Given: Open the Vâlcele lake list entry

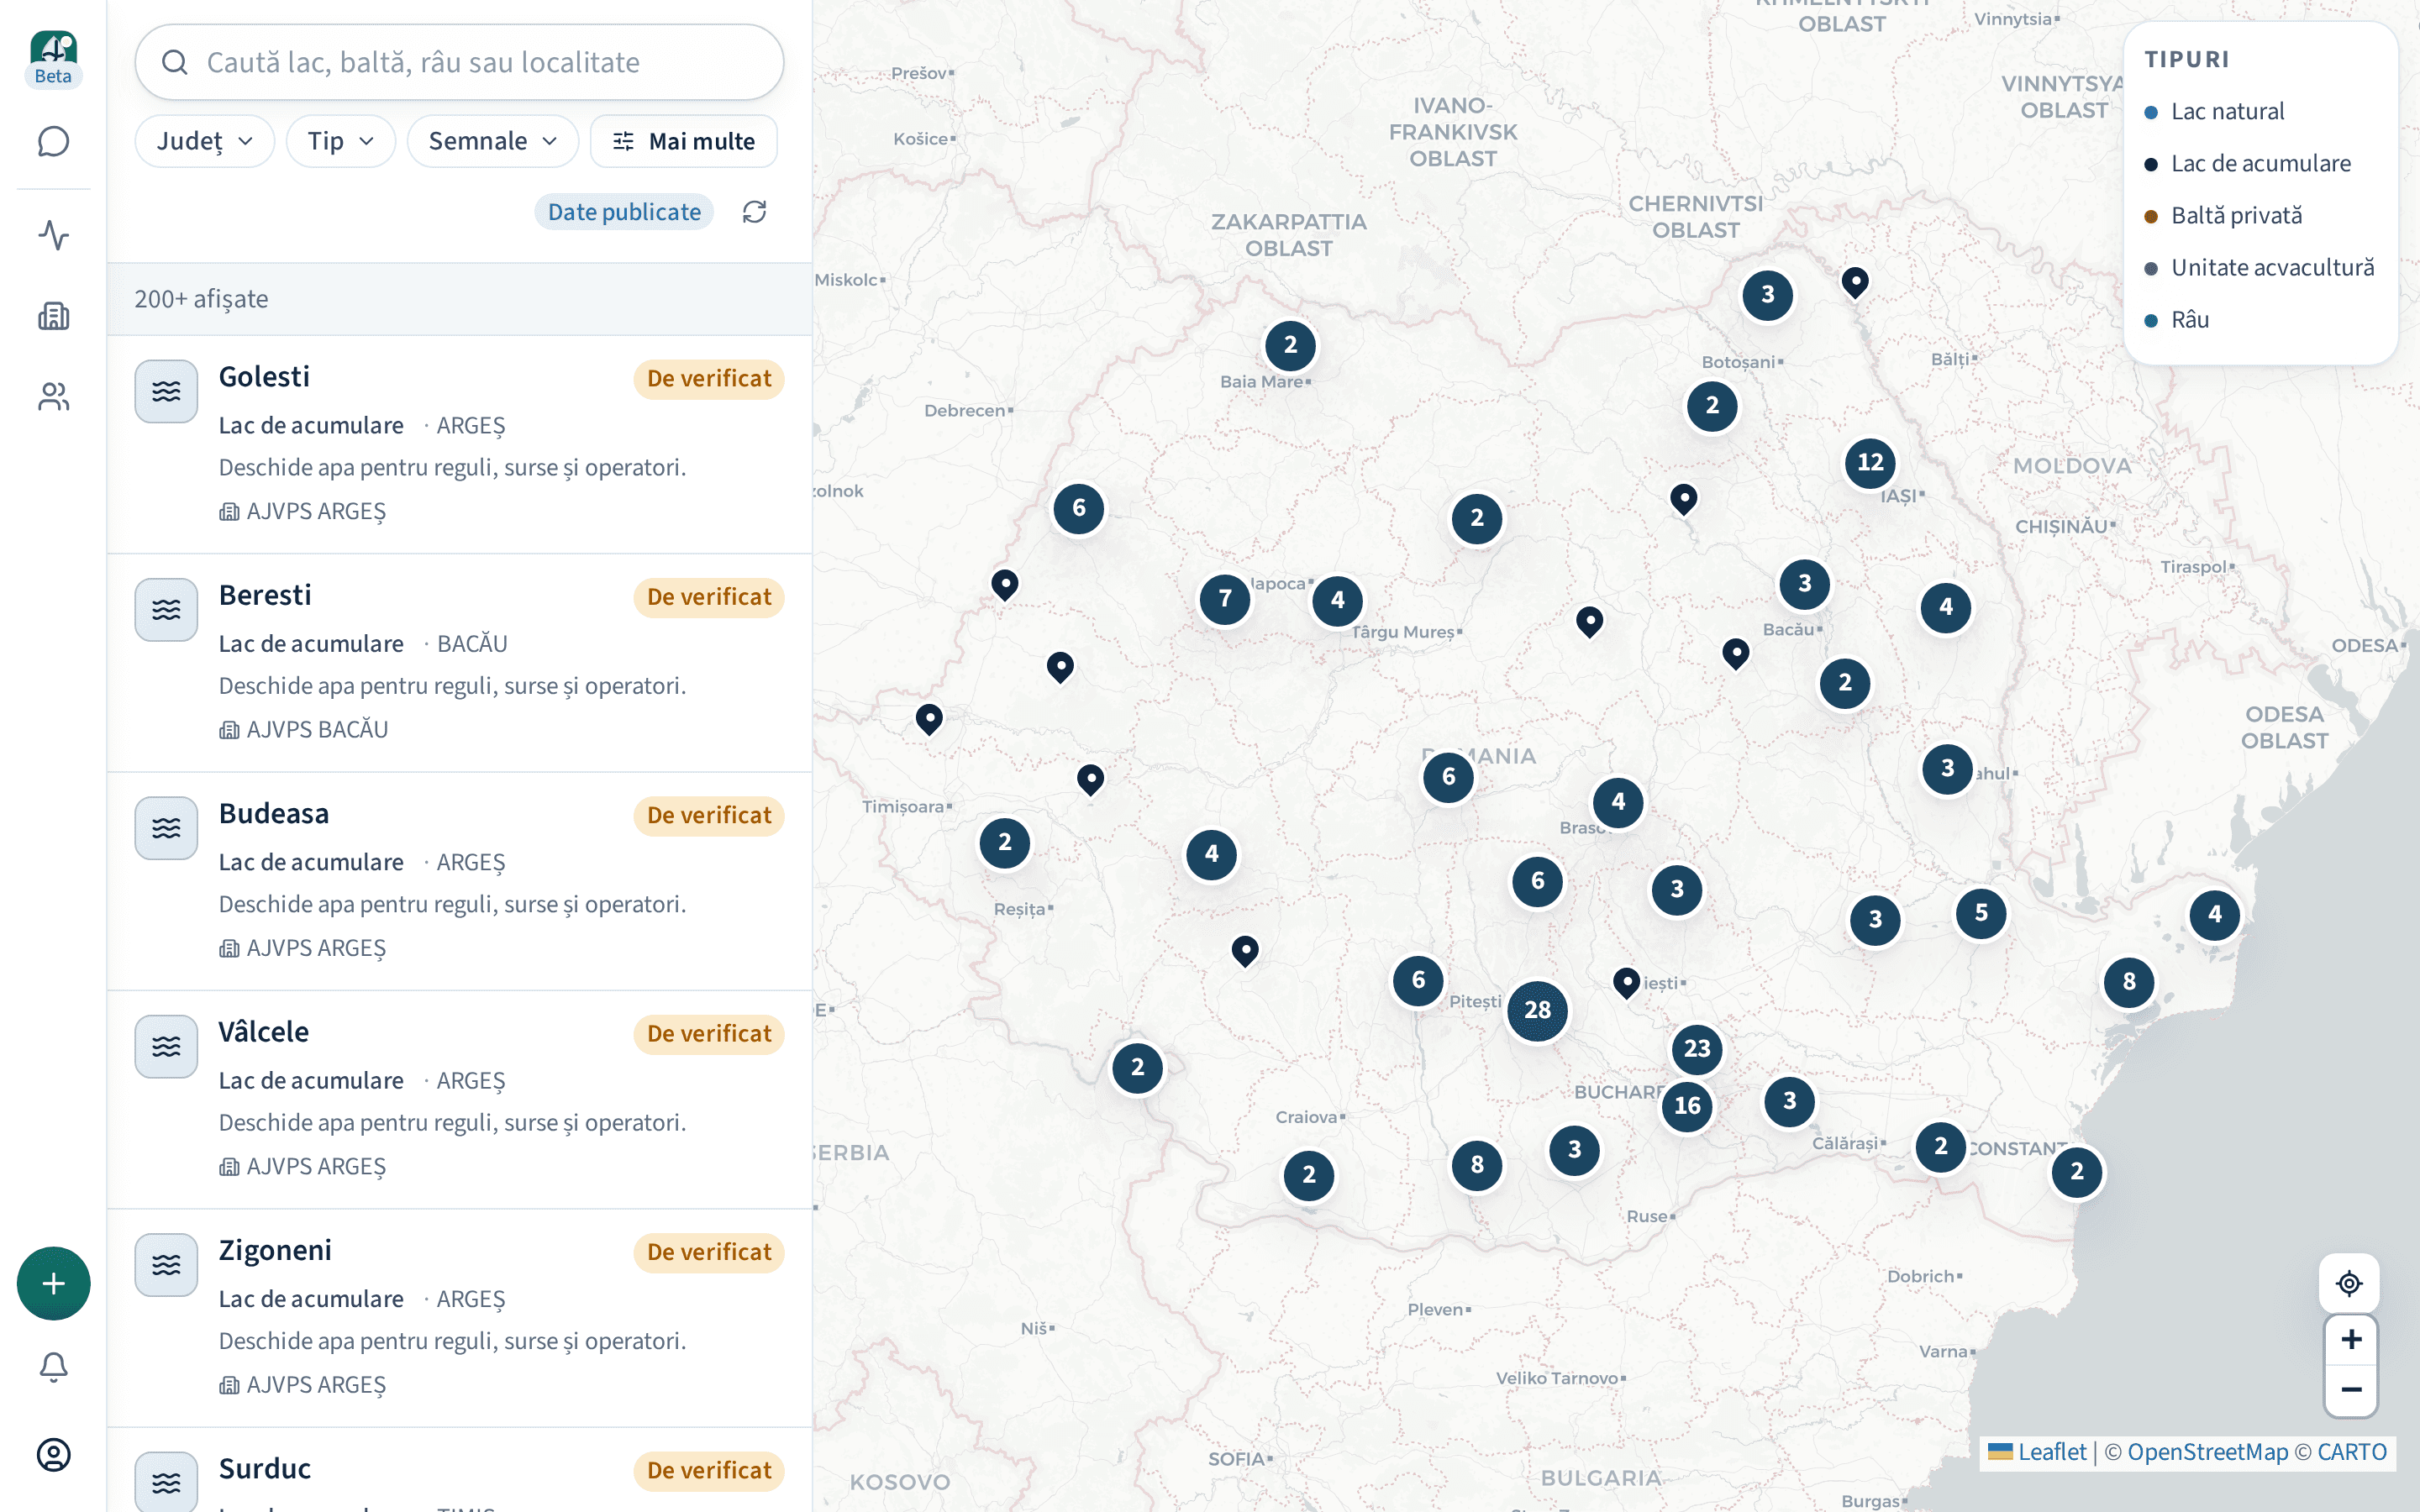Looking at the screenshot, I should coord(459,1099).
